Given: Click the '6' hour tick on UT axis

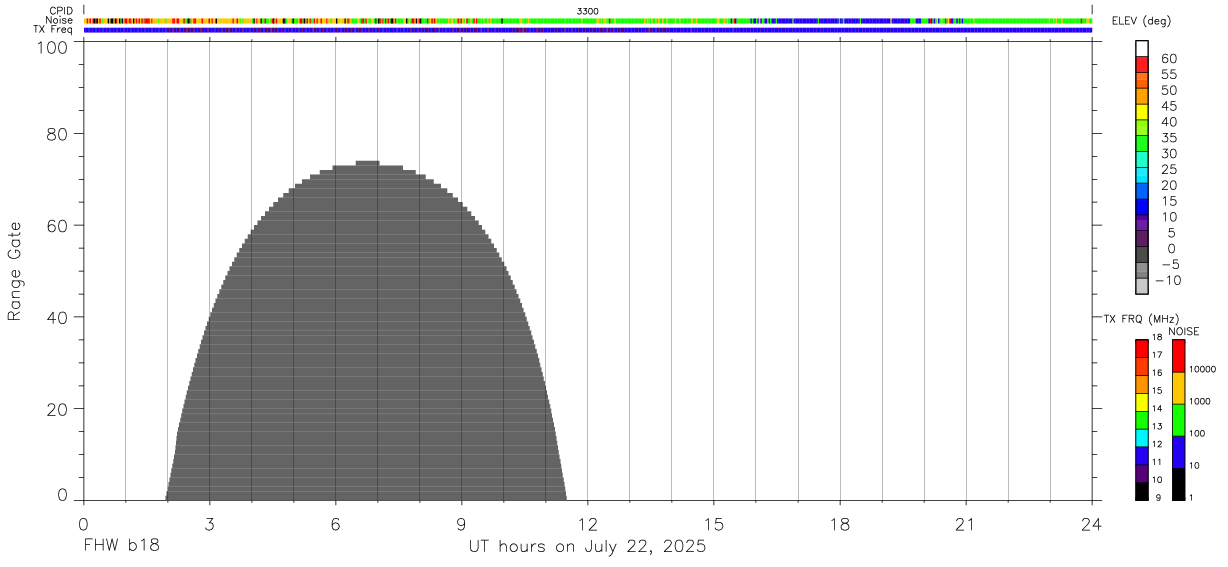Looking at the screenshot, I should 336,524.
